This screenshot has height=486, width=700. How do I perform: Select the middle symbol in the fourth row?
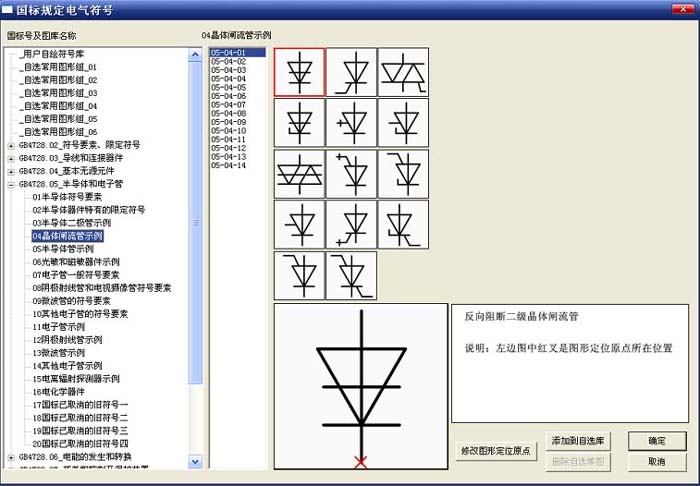click(x=351, y=225)
